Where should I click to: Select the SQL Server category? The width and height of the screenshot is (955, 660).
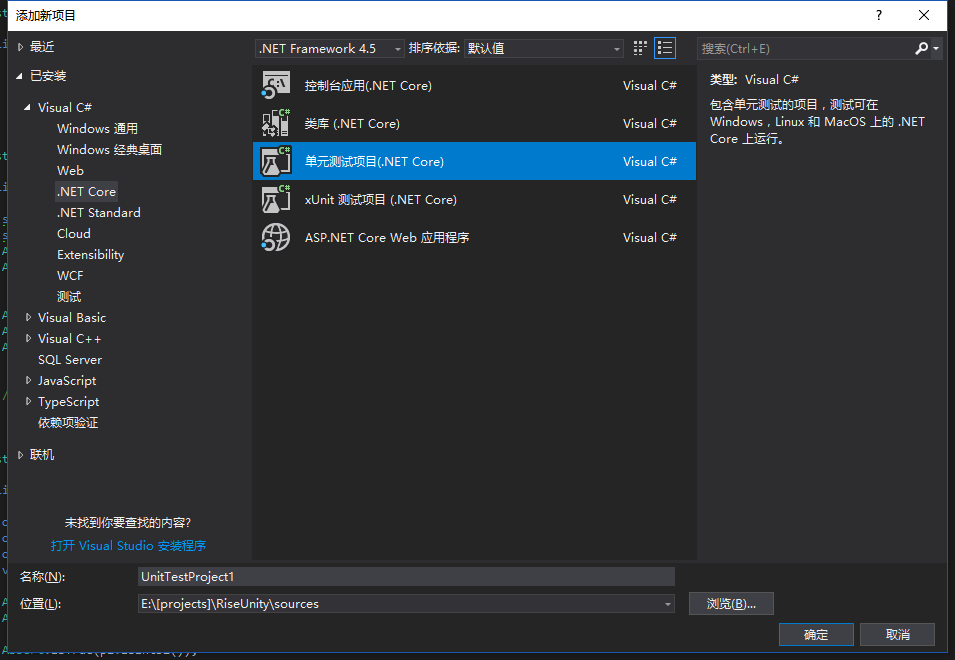click(70, 360)
